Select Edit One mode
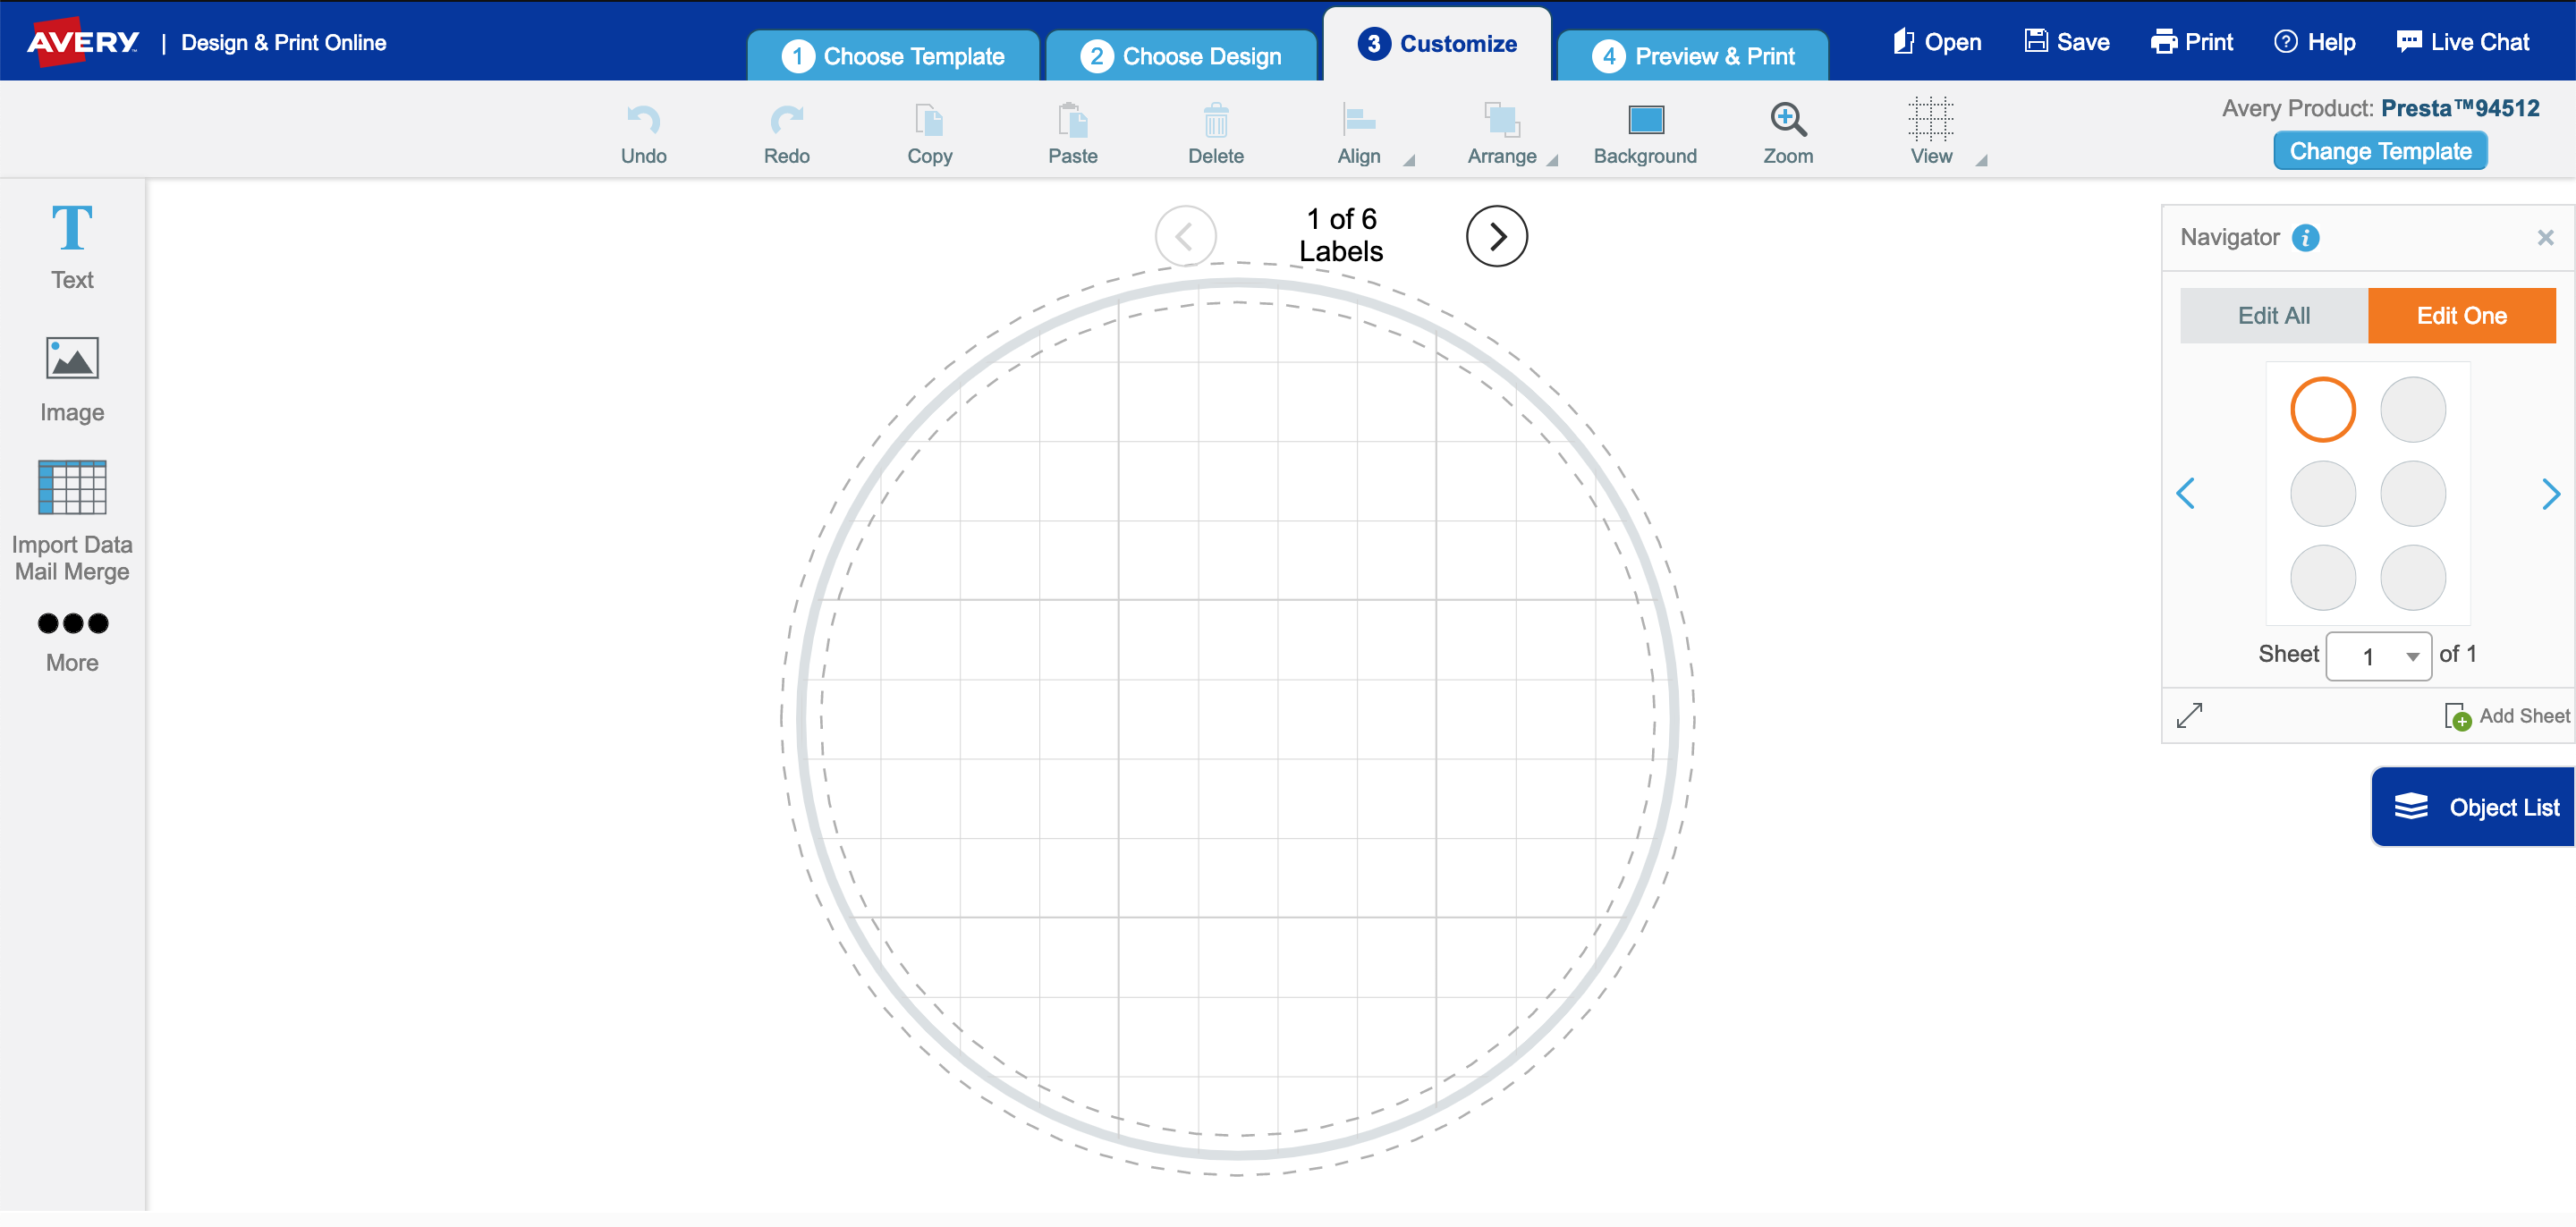2576x1227 pixels. [2461, 316]
